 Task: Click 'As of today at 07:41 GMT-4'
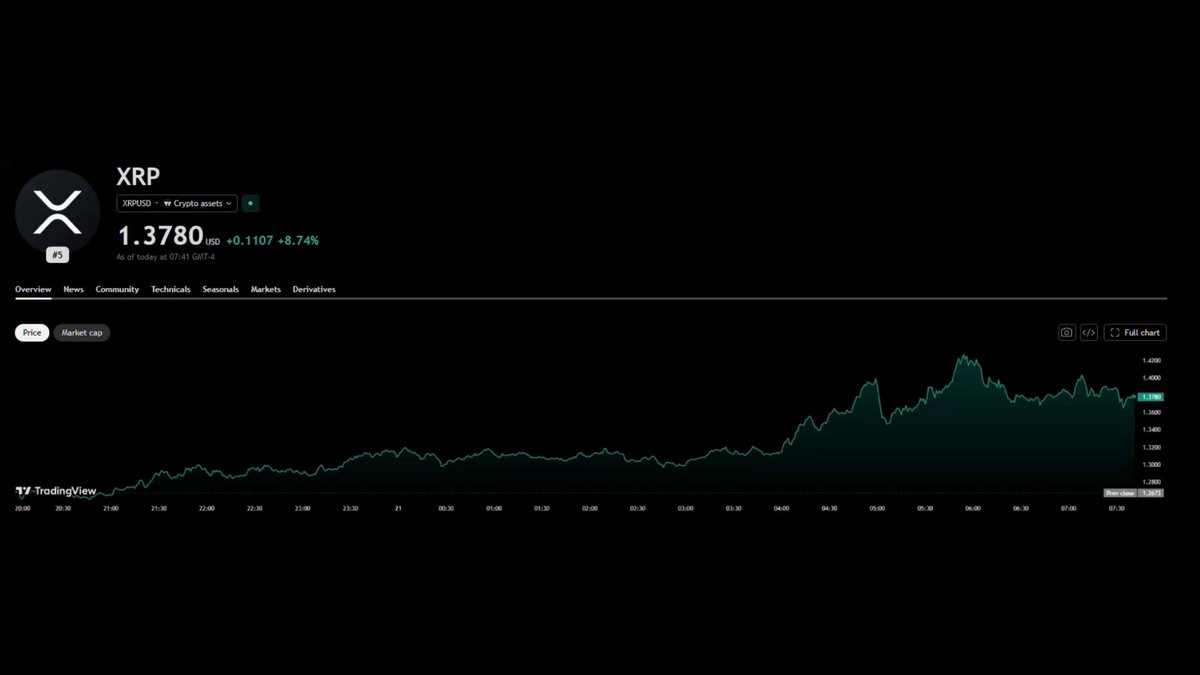tap(166, 257)
